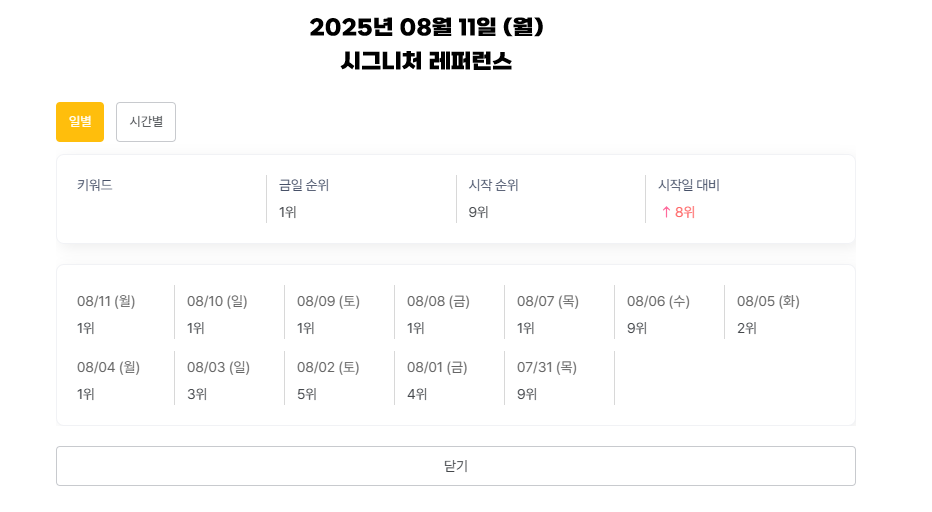The image size is (932, 512).
Task: Select the 일별 tab
Action: pyautogui.click(x=80, y=122)
